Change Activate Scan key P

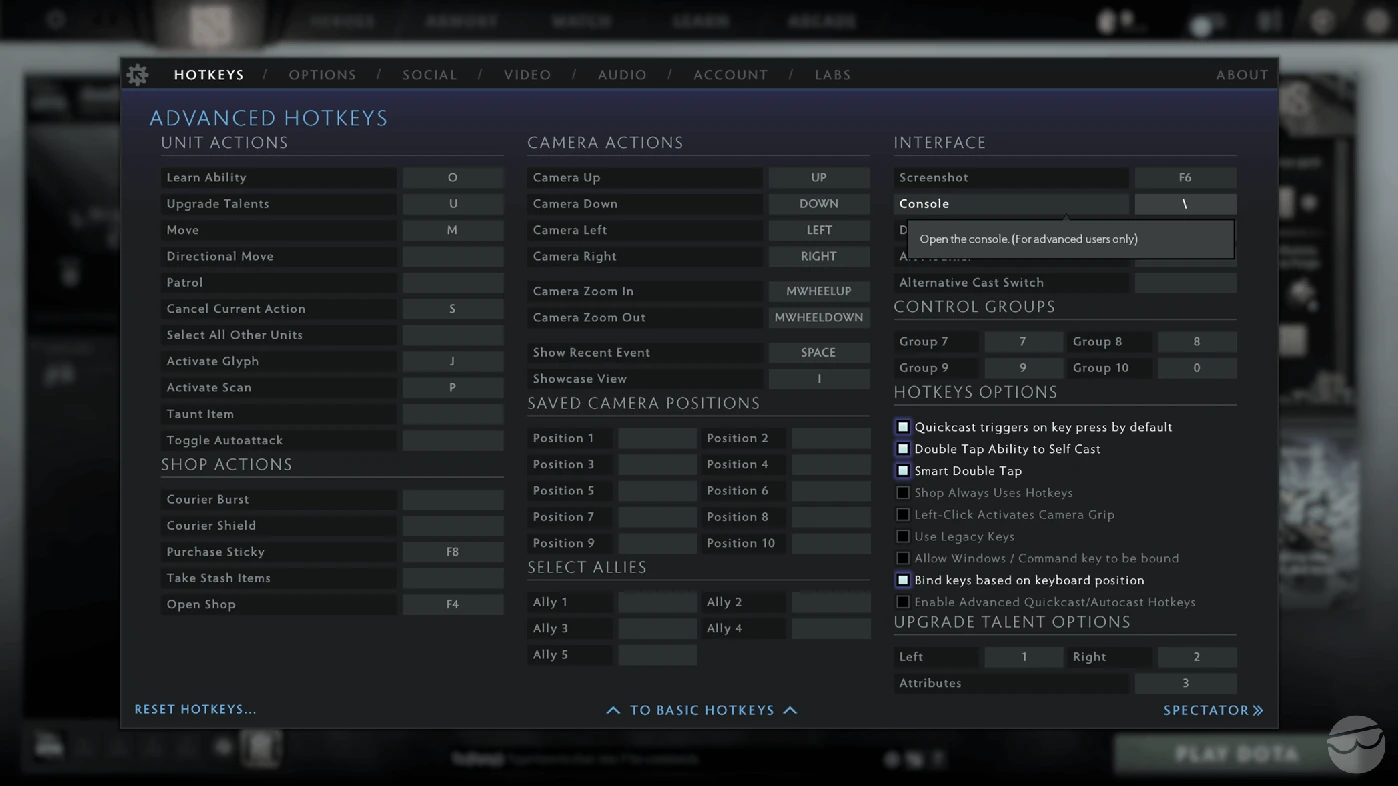453,388
